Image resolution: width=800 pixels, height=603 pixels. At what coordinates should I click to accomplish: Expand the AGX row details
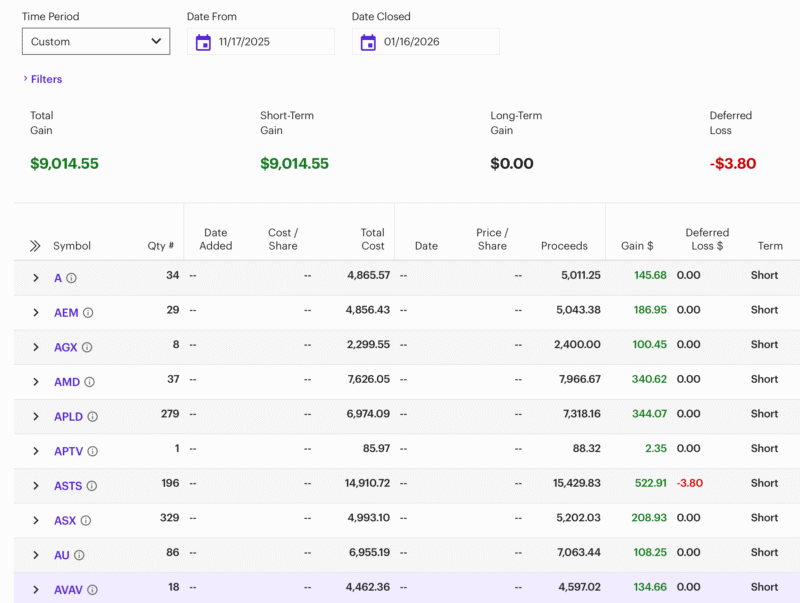point(36,348)
